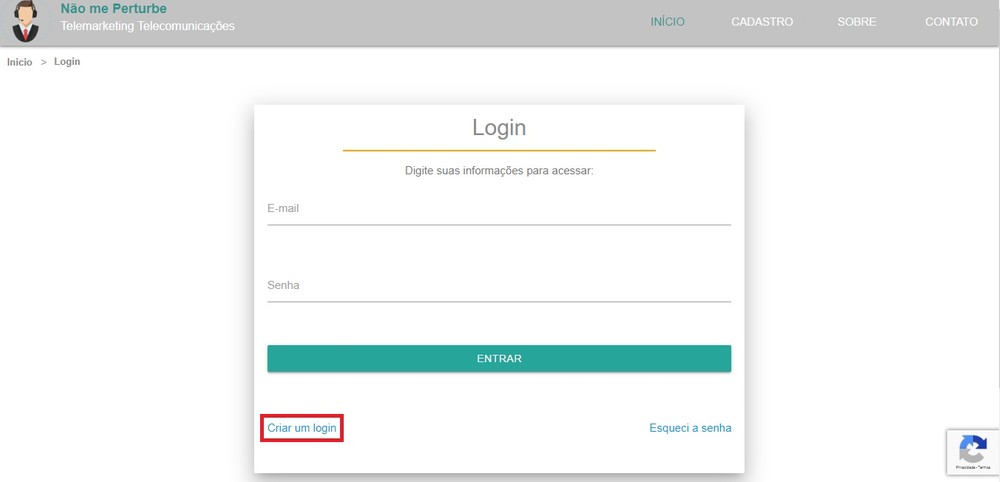Image resolution: width=1000 pixels, height=482 pixels.
Task: Click 'Digite suas informações para acessar' text
Action: (x=499, y=171)
